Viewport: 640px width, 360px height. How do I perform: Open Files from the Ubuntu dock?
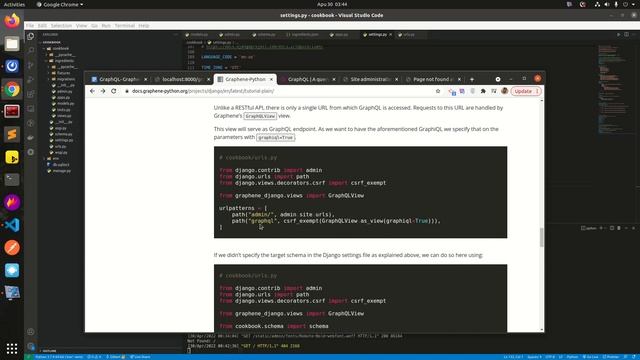(x=12, y=43)
